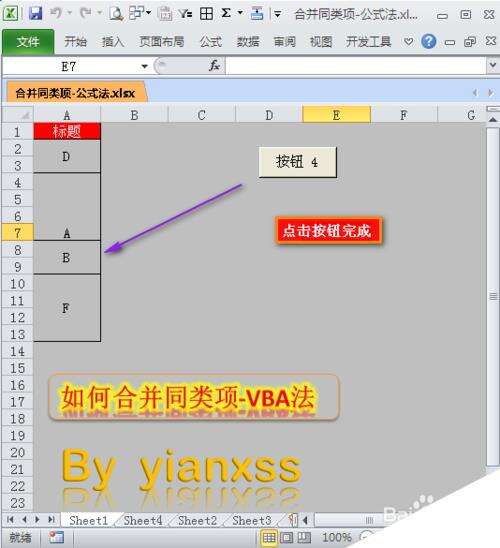
Task: Click the Undo arrow icon
Action: click(56, 13)
